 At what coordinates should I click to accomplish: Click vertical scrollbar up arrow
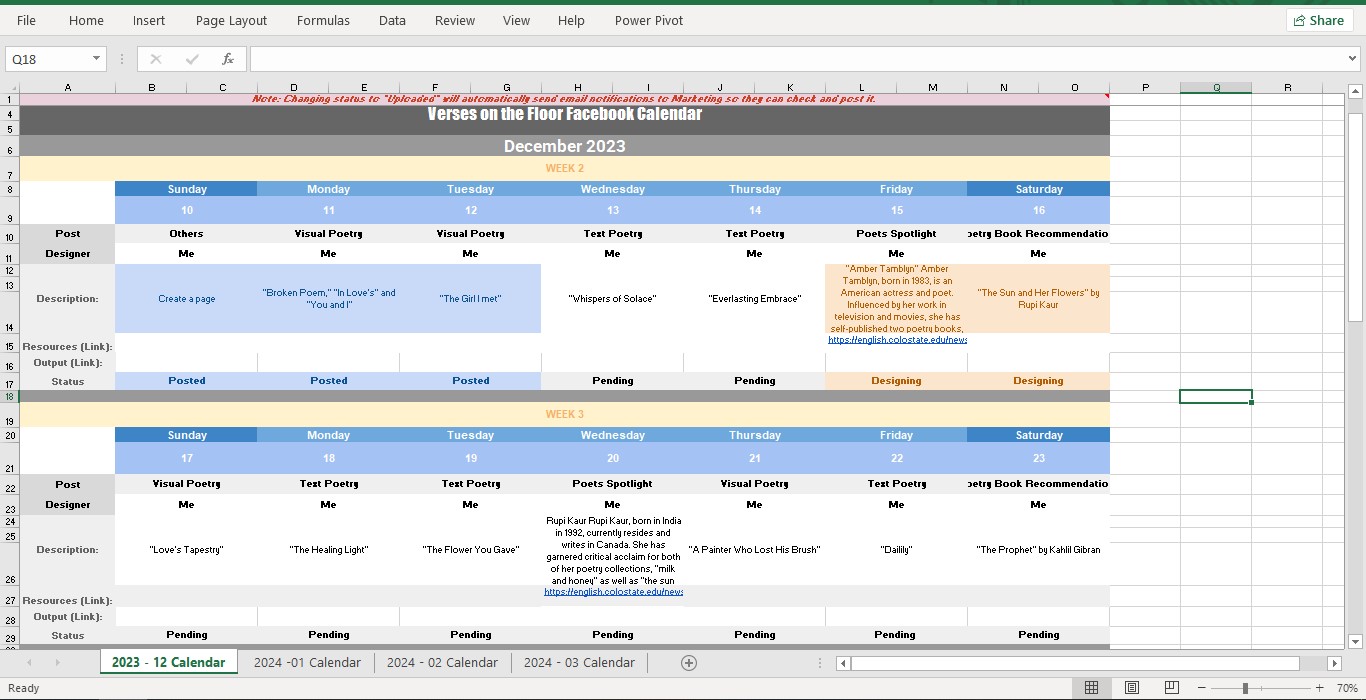coord(1356,92)
